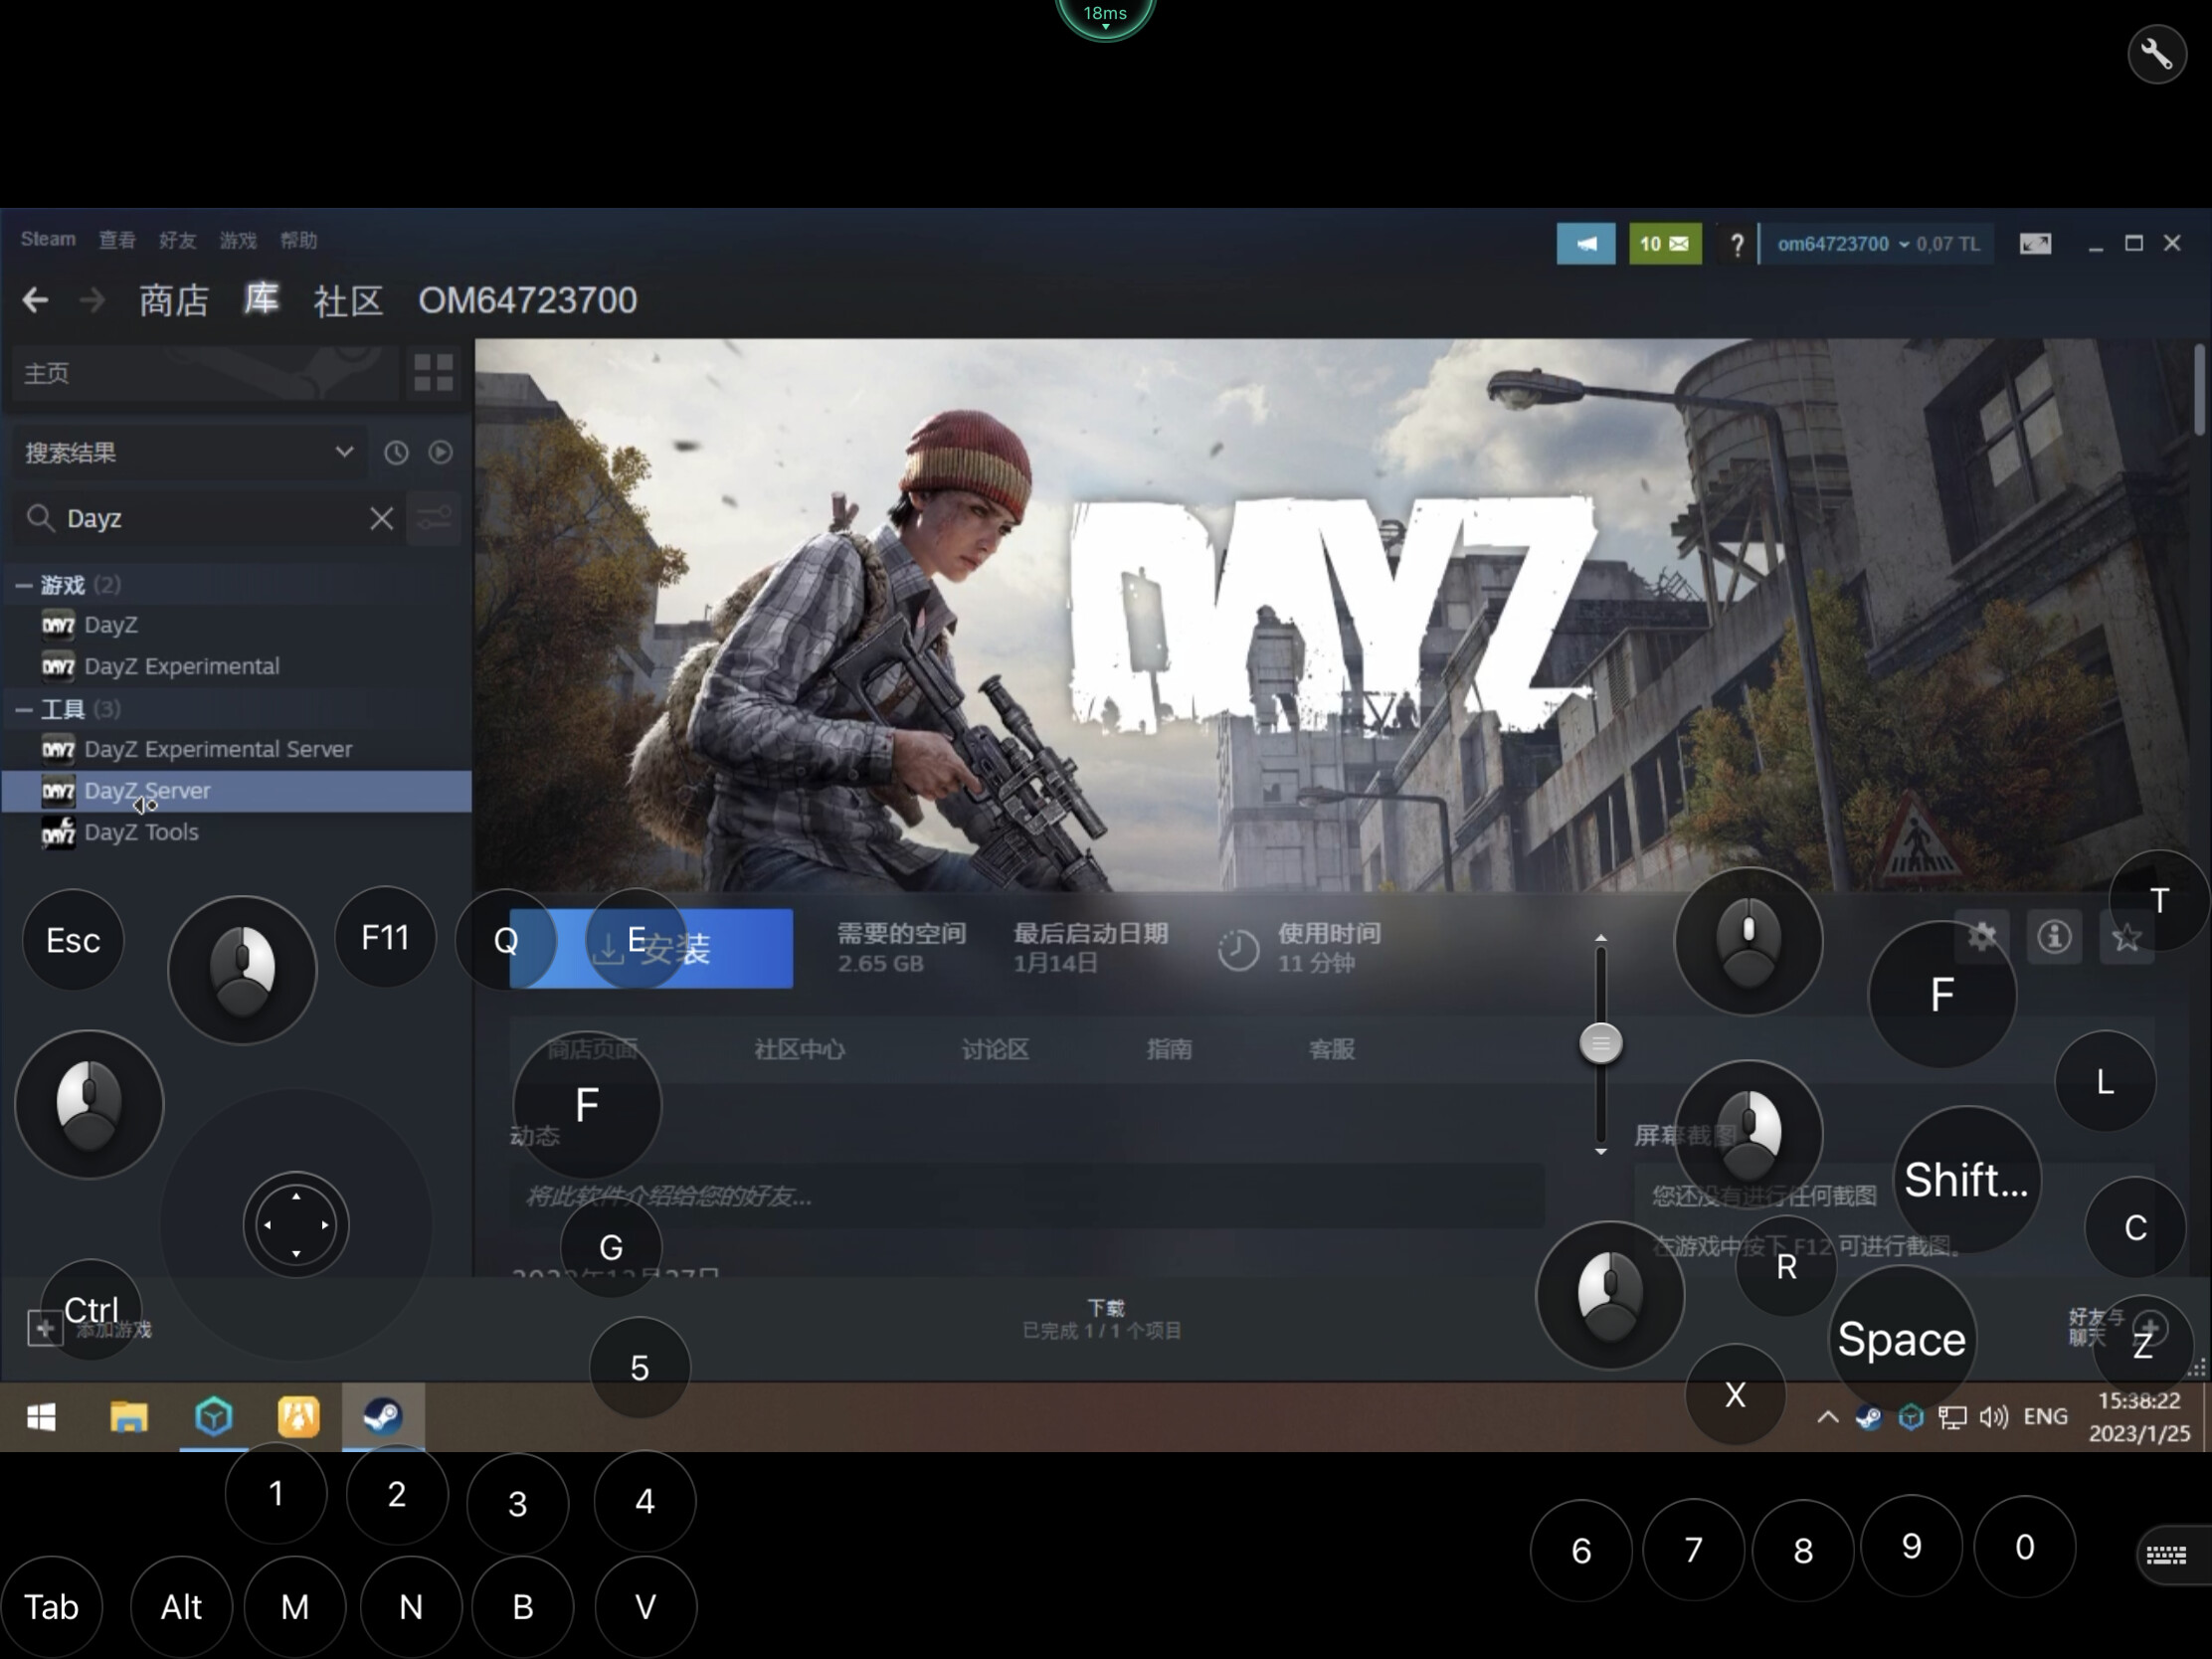Open the OM64723700 profile tab
Image resolution: width=2212 pixels, height=1659 pixels.
click(527, 300)
